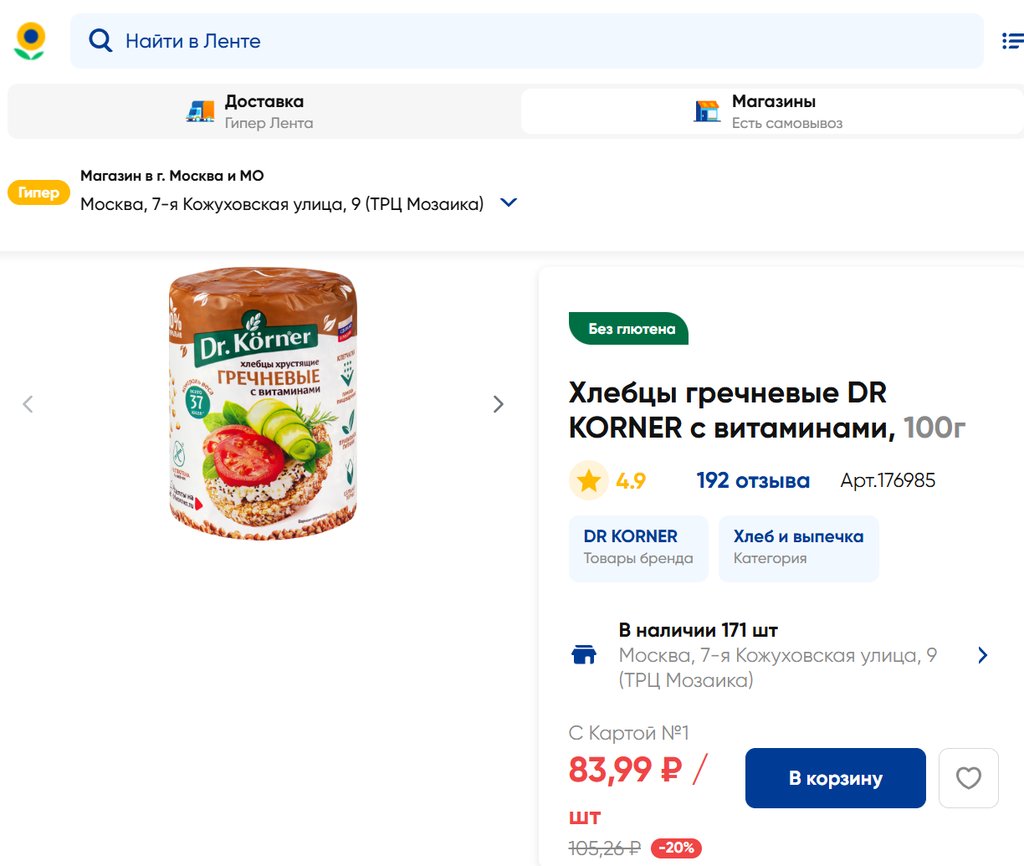Click the delivery truck icon
Image resolution: width=1024 pixels, height=866 pixels.
pos(200,111)
